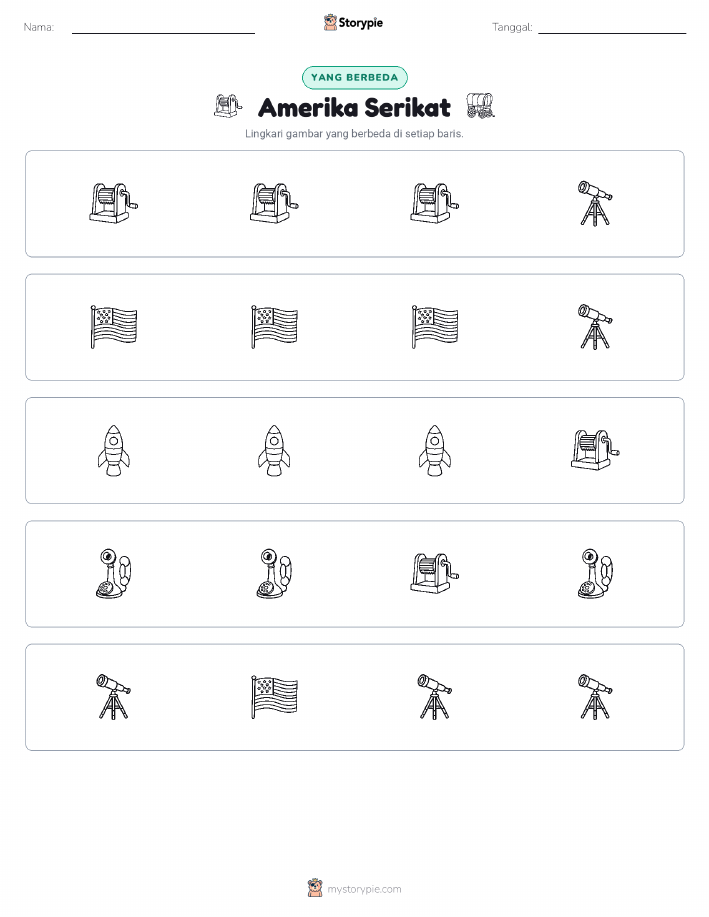Select the pencil sharpener among the telephones
The image size is (709, 917).
[x=435, y=574]
